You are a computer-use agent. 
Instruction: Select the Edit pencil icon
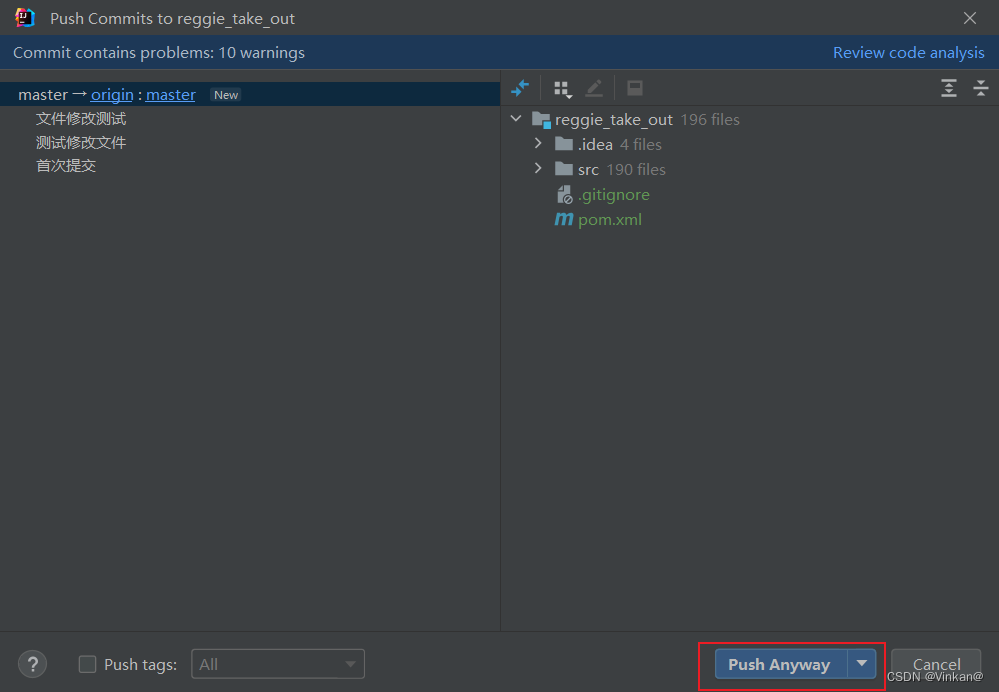coord(594,88)
